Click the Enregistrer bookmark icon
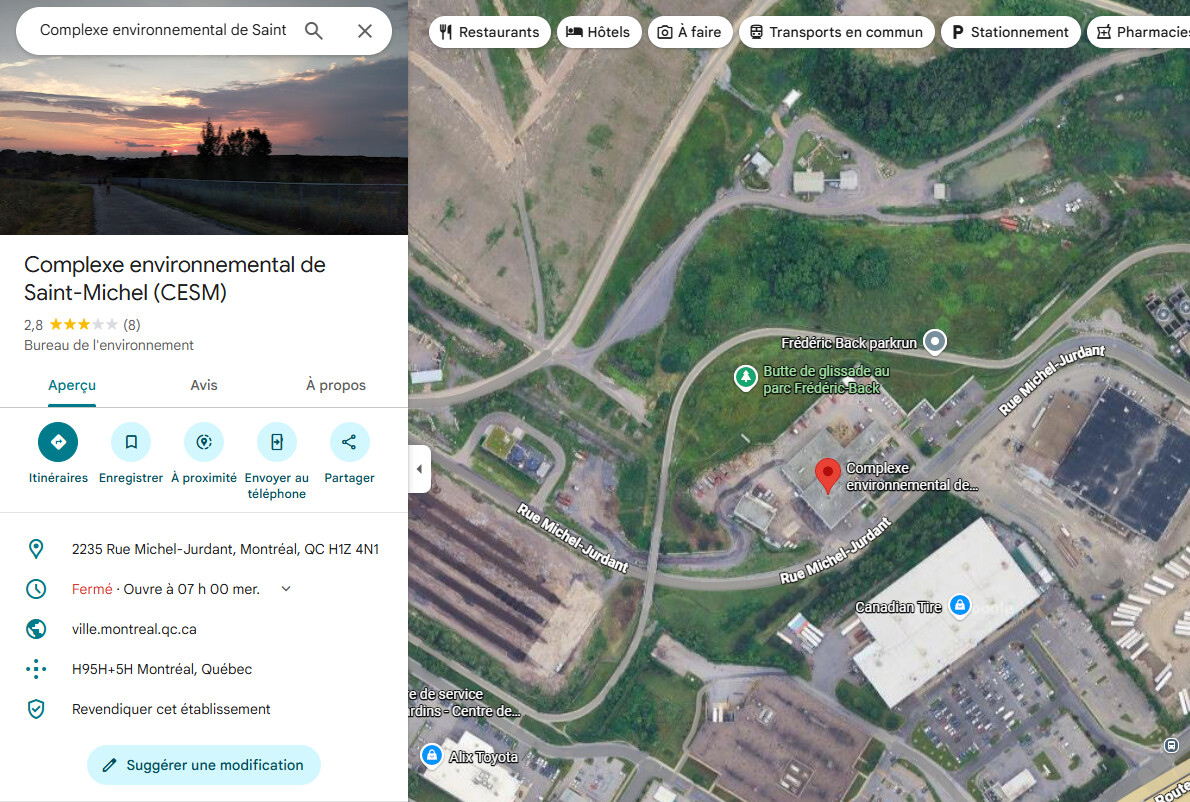This screenshot has width=1190, height=802. tap(131, 442)
